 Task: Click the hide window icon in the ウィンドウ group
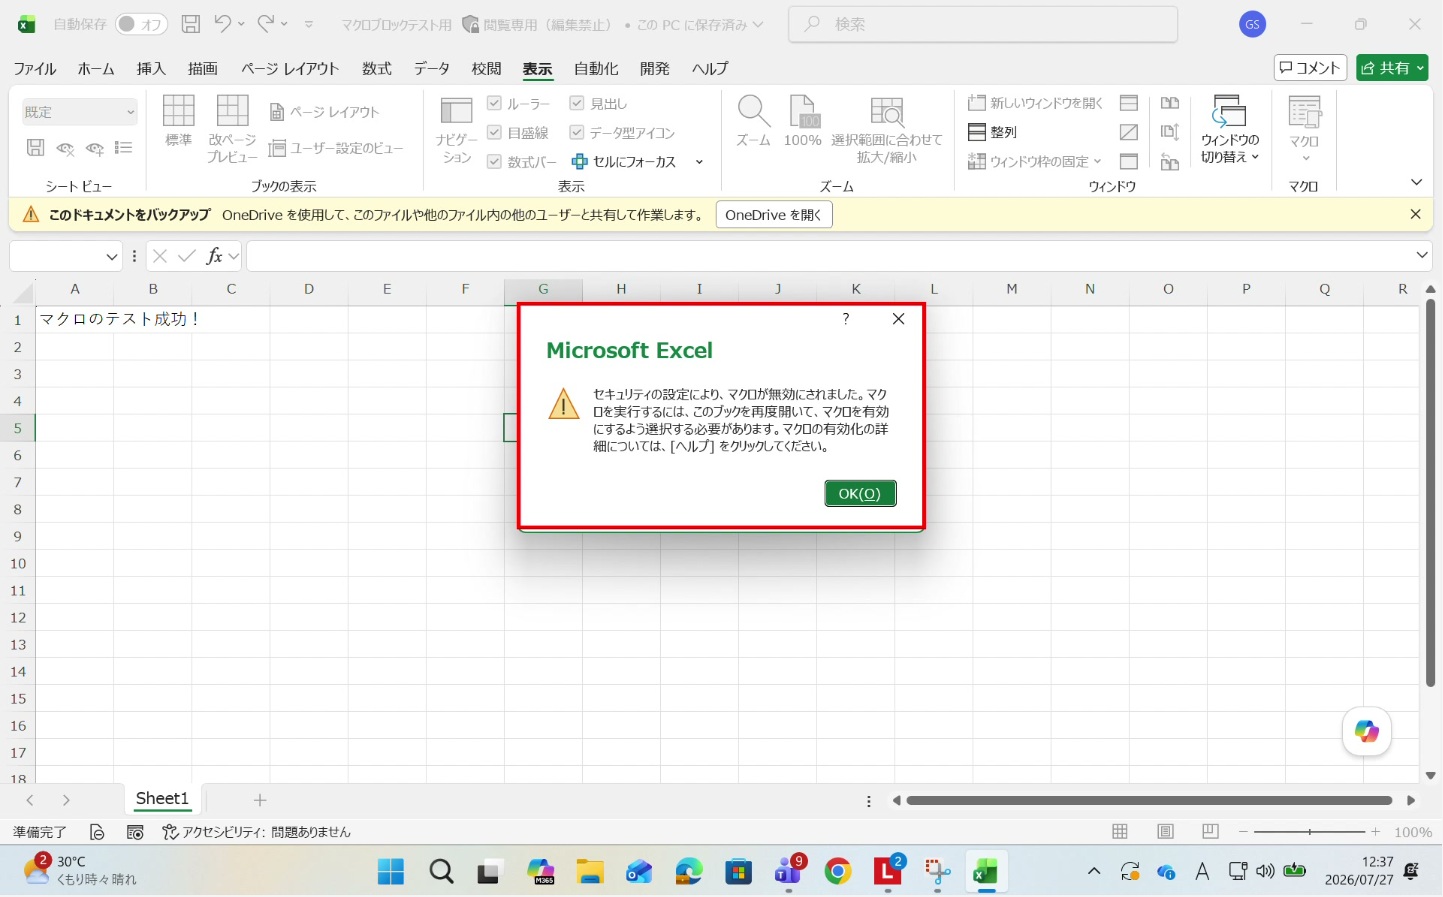click(x=1129, y=132)
